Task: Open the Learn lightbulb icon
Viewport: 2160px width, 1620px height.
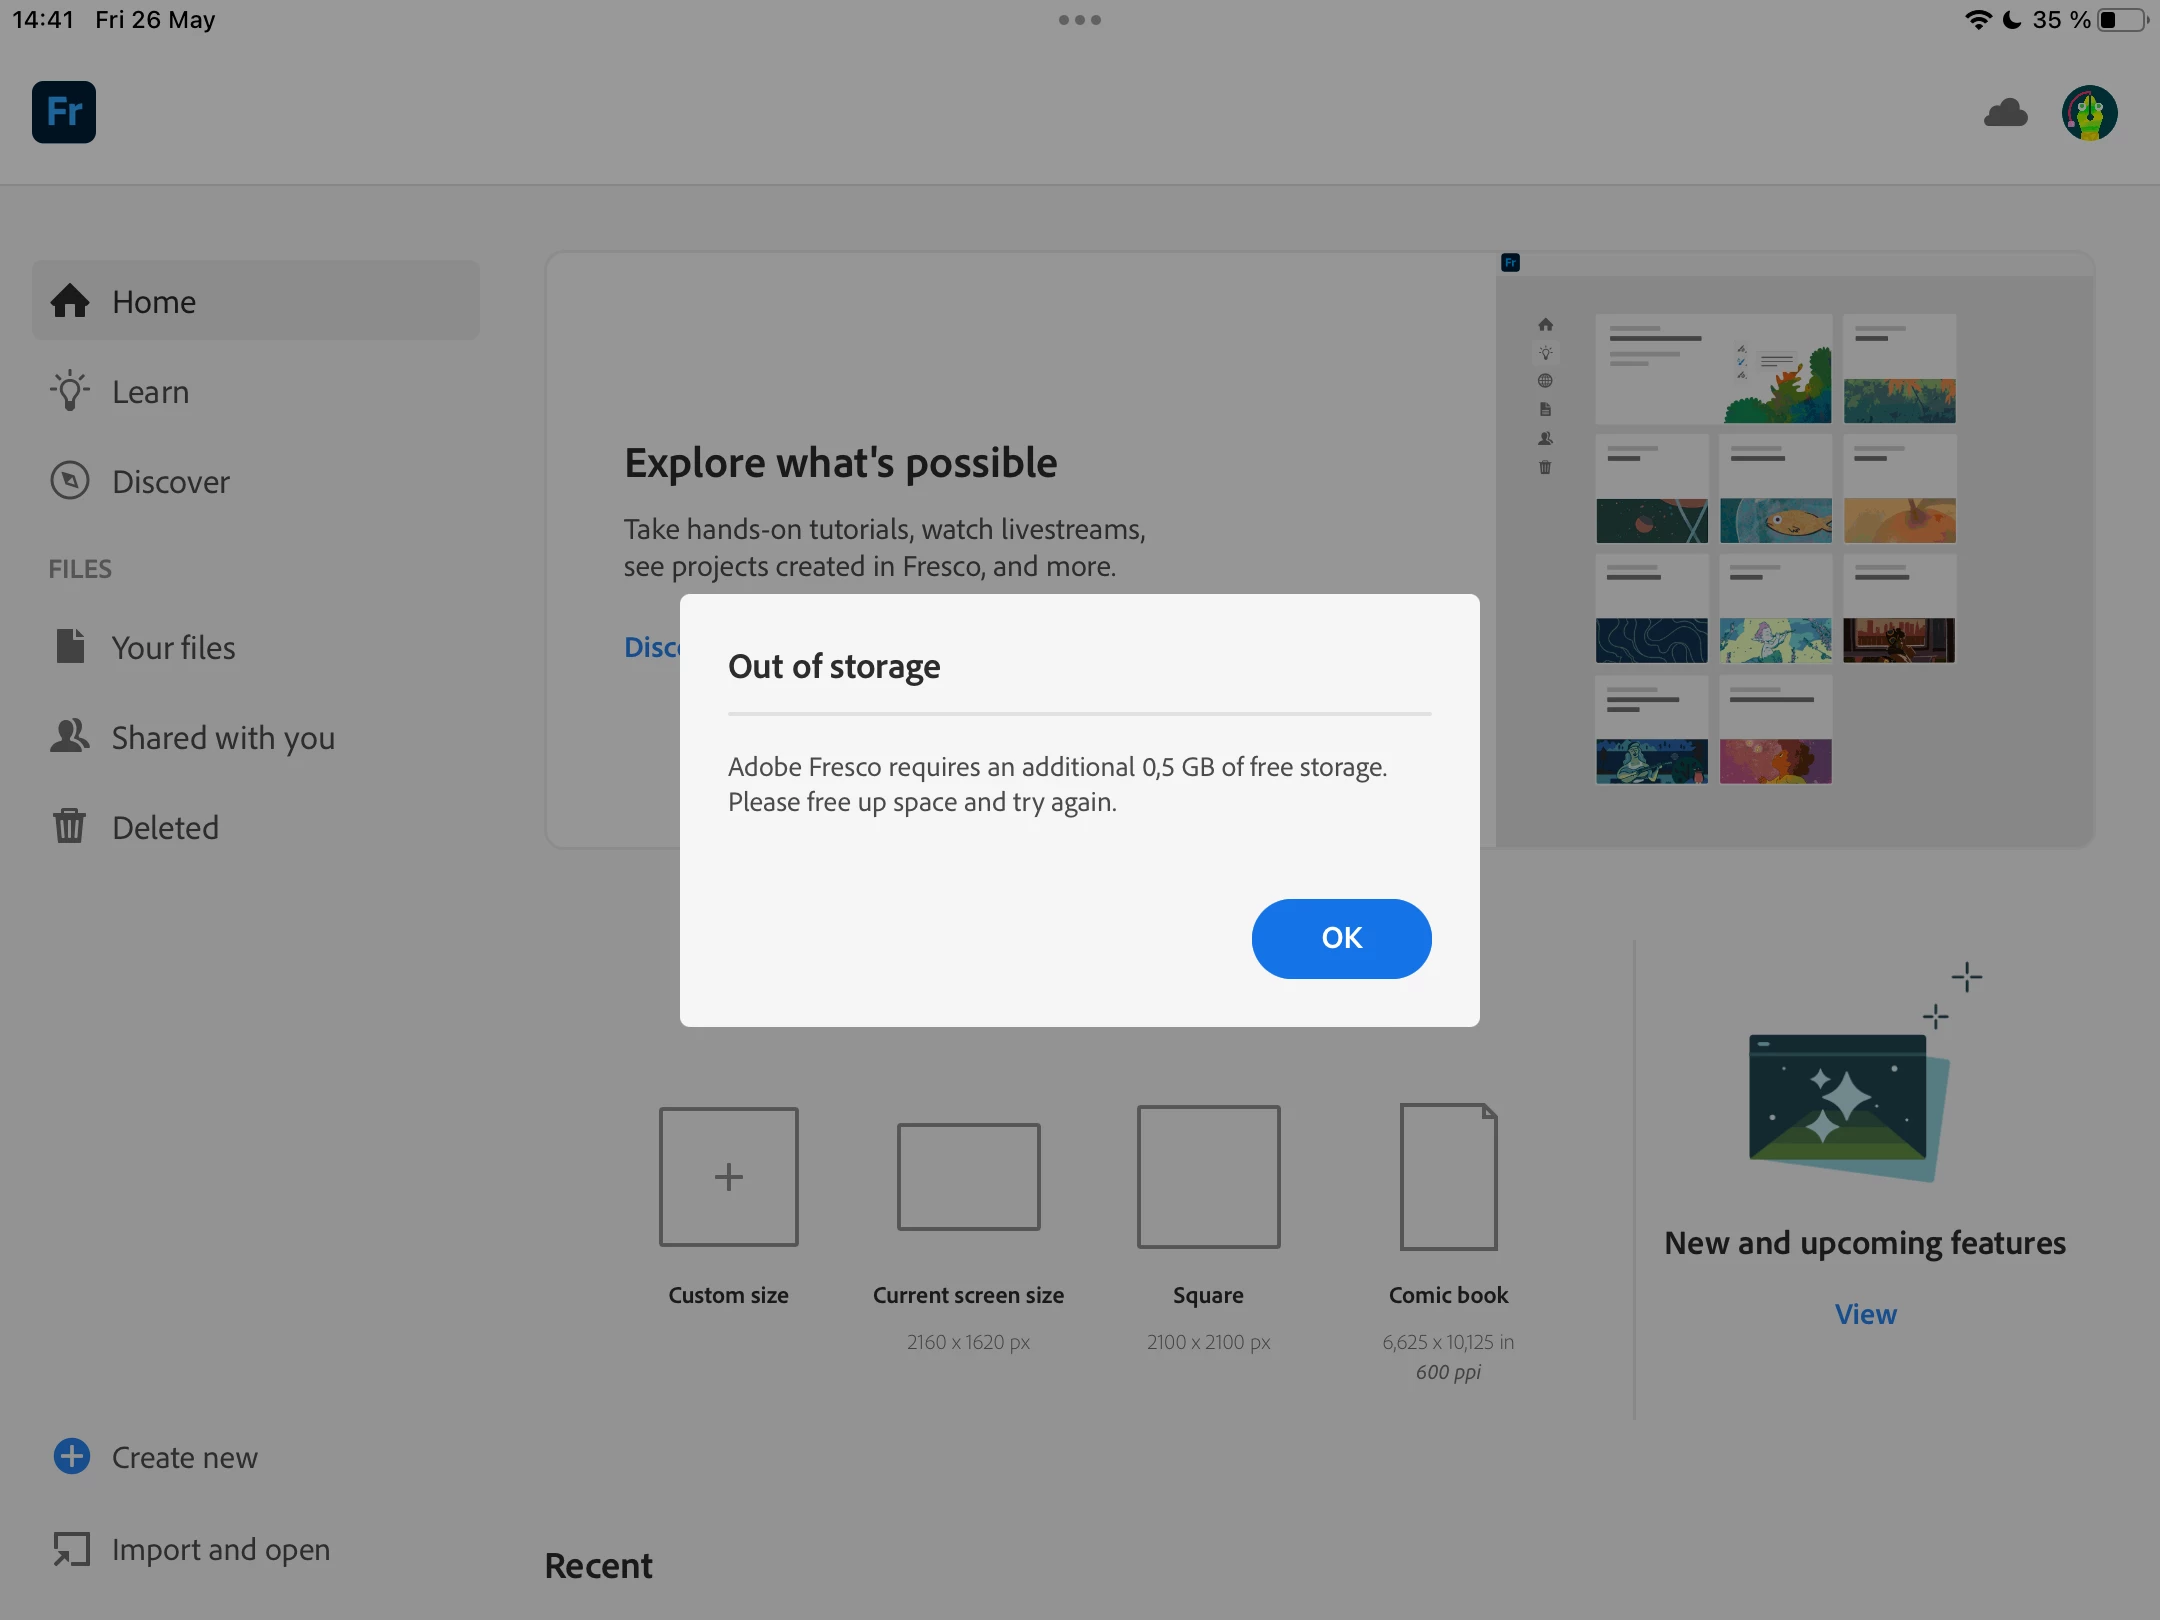Action: pos(70,391)
